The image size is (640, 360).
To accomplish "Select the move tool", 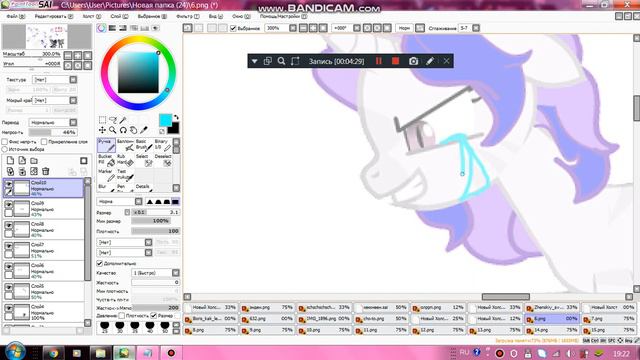I will (x=102, y=130).
